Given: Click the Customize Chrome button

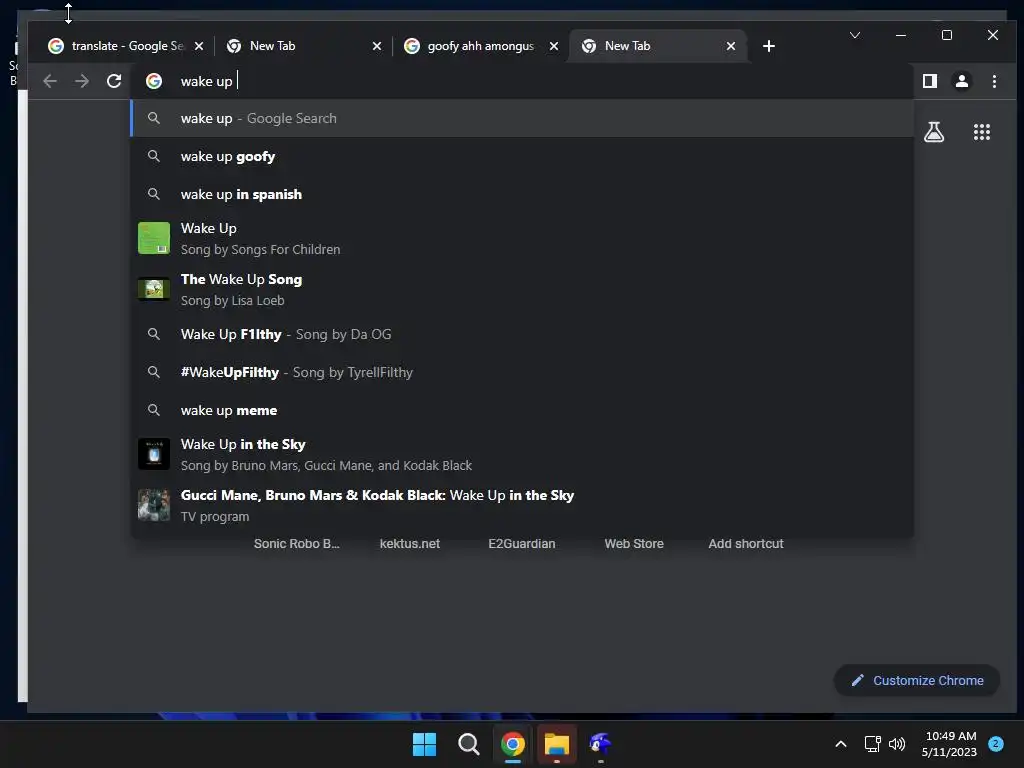Looking at the screenshot, I should pos(917,680).
